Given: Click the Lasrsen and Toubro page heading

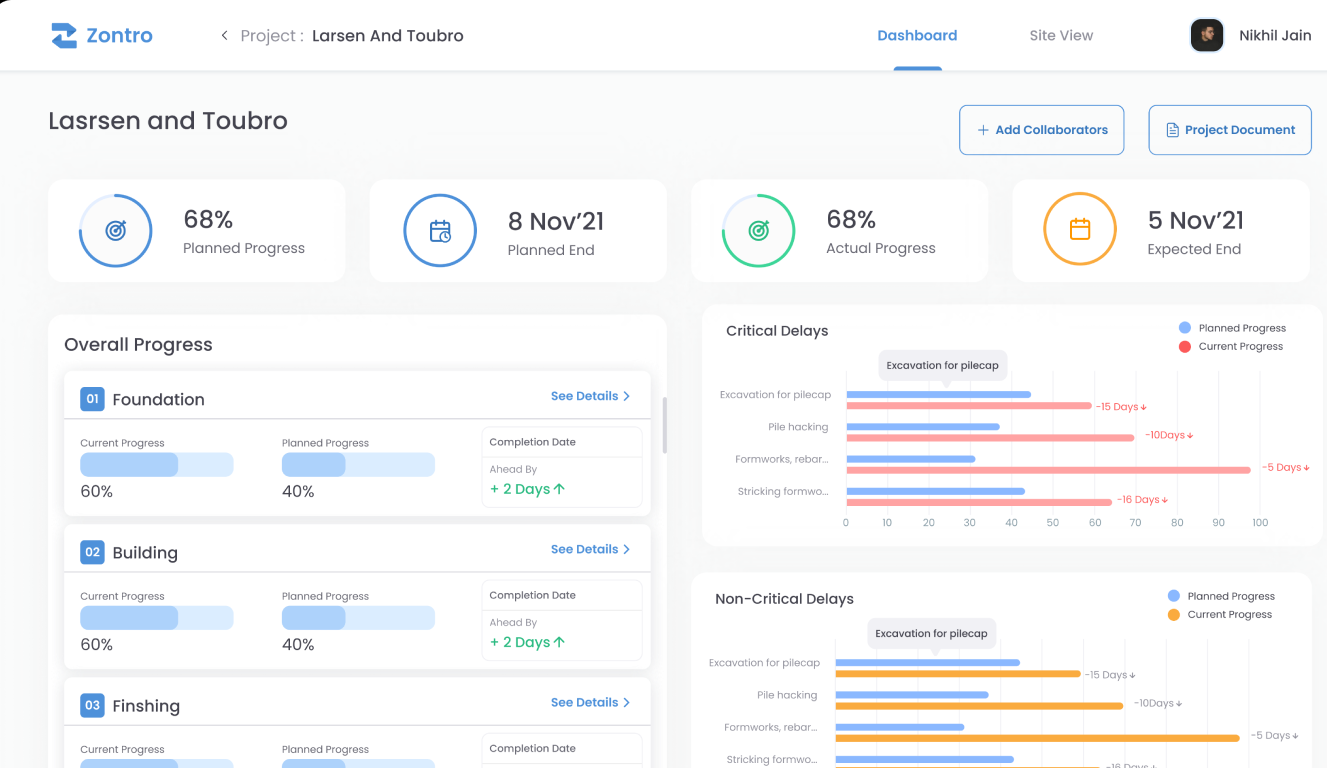Looking at the screenshot, I should pos(168,121).
